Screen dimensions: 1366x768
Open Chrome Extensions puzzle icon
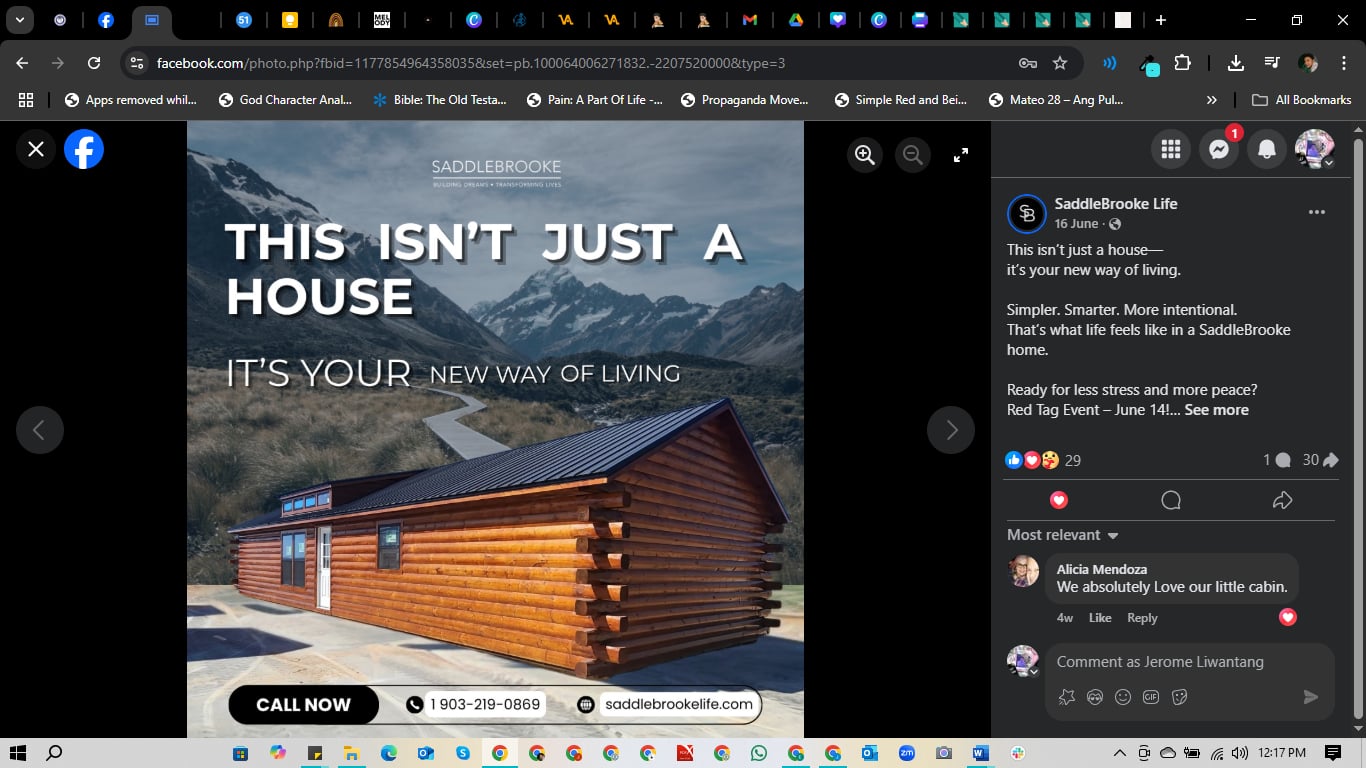pos(1183,63)
